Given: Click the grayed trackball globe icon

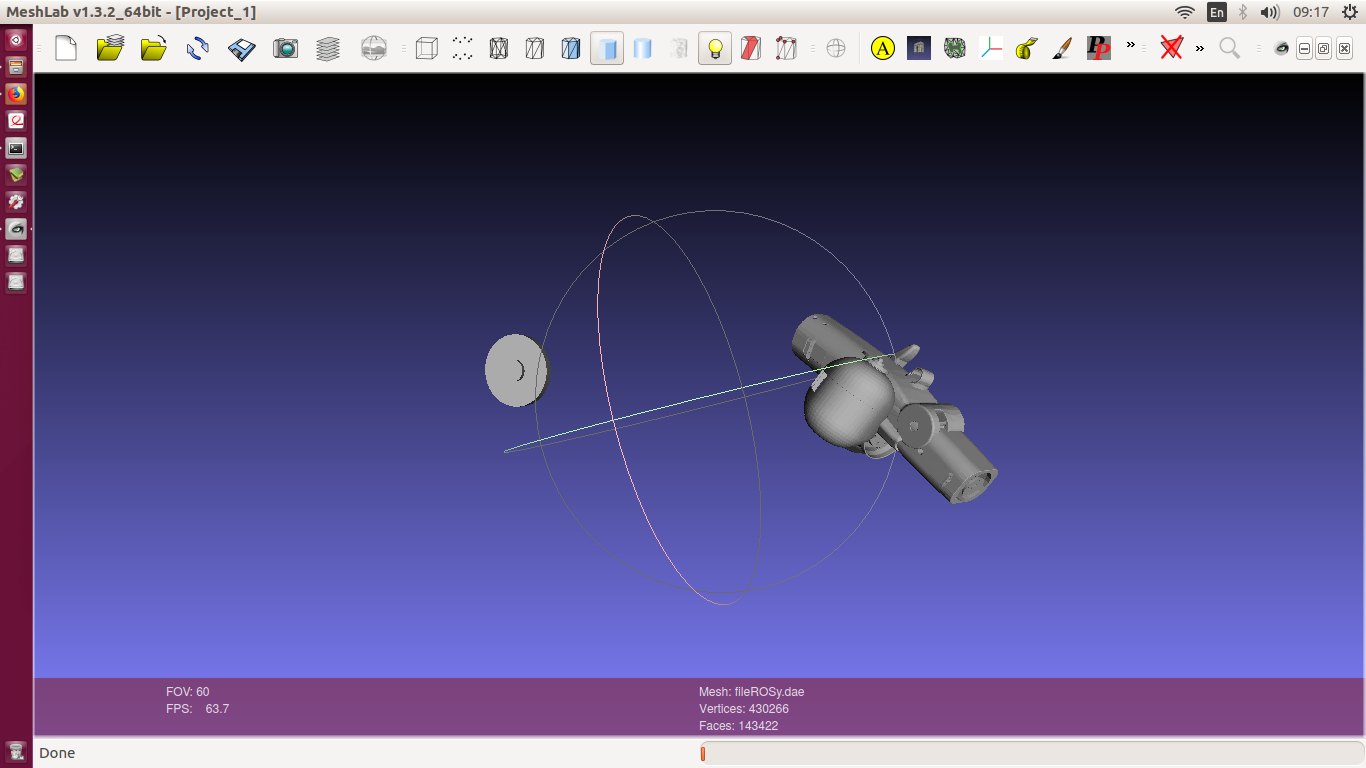Looking at the screenshot, I should coord(836,48).
